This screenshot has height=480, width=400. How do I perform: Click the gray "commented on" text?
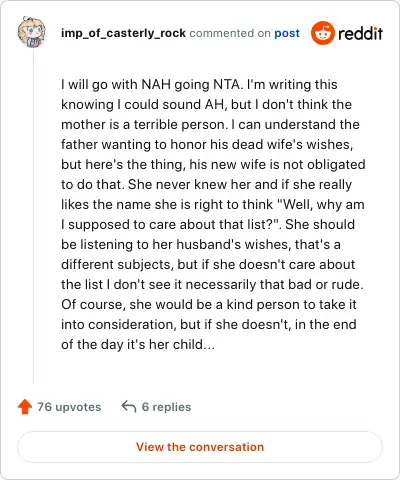point(230,33)
